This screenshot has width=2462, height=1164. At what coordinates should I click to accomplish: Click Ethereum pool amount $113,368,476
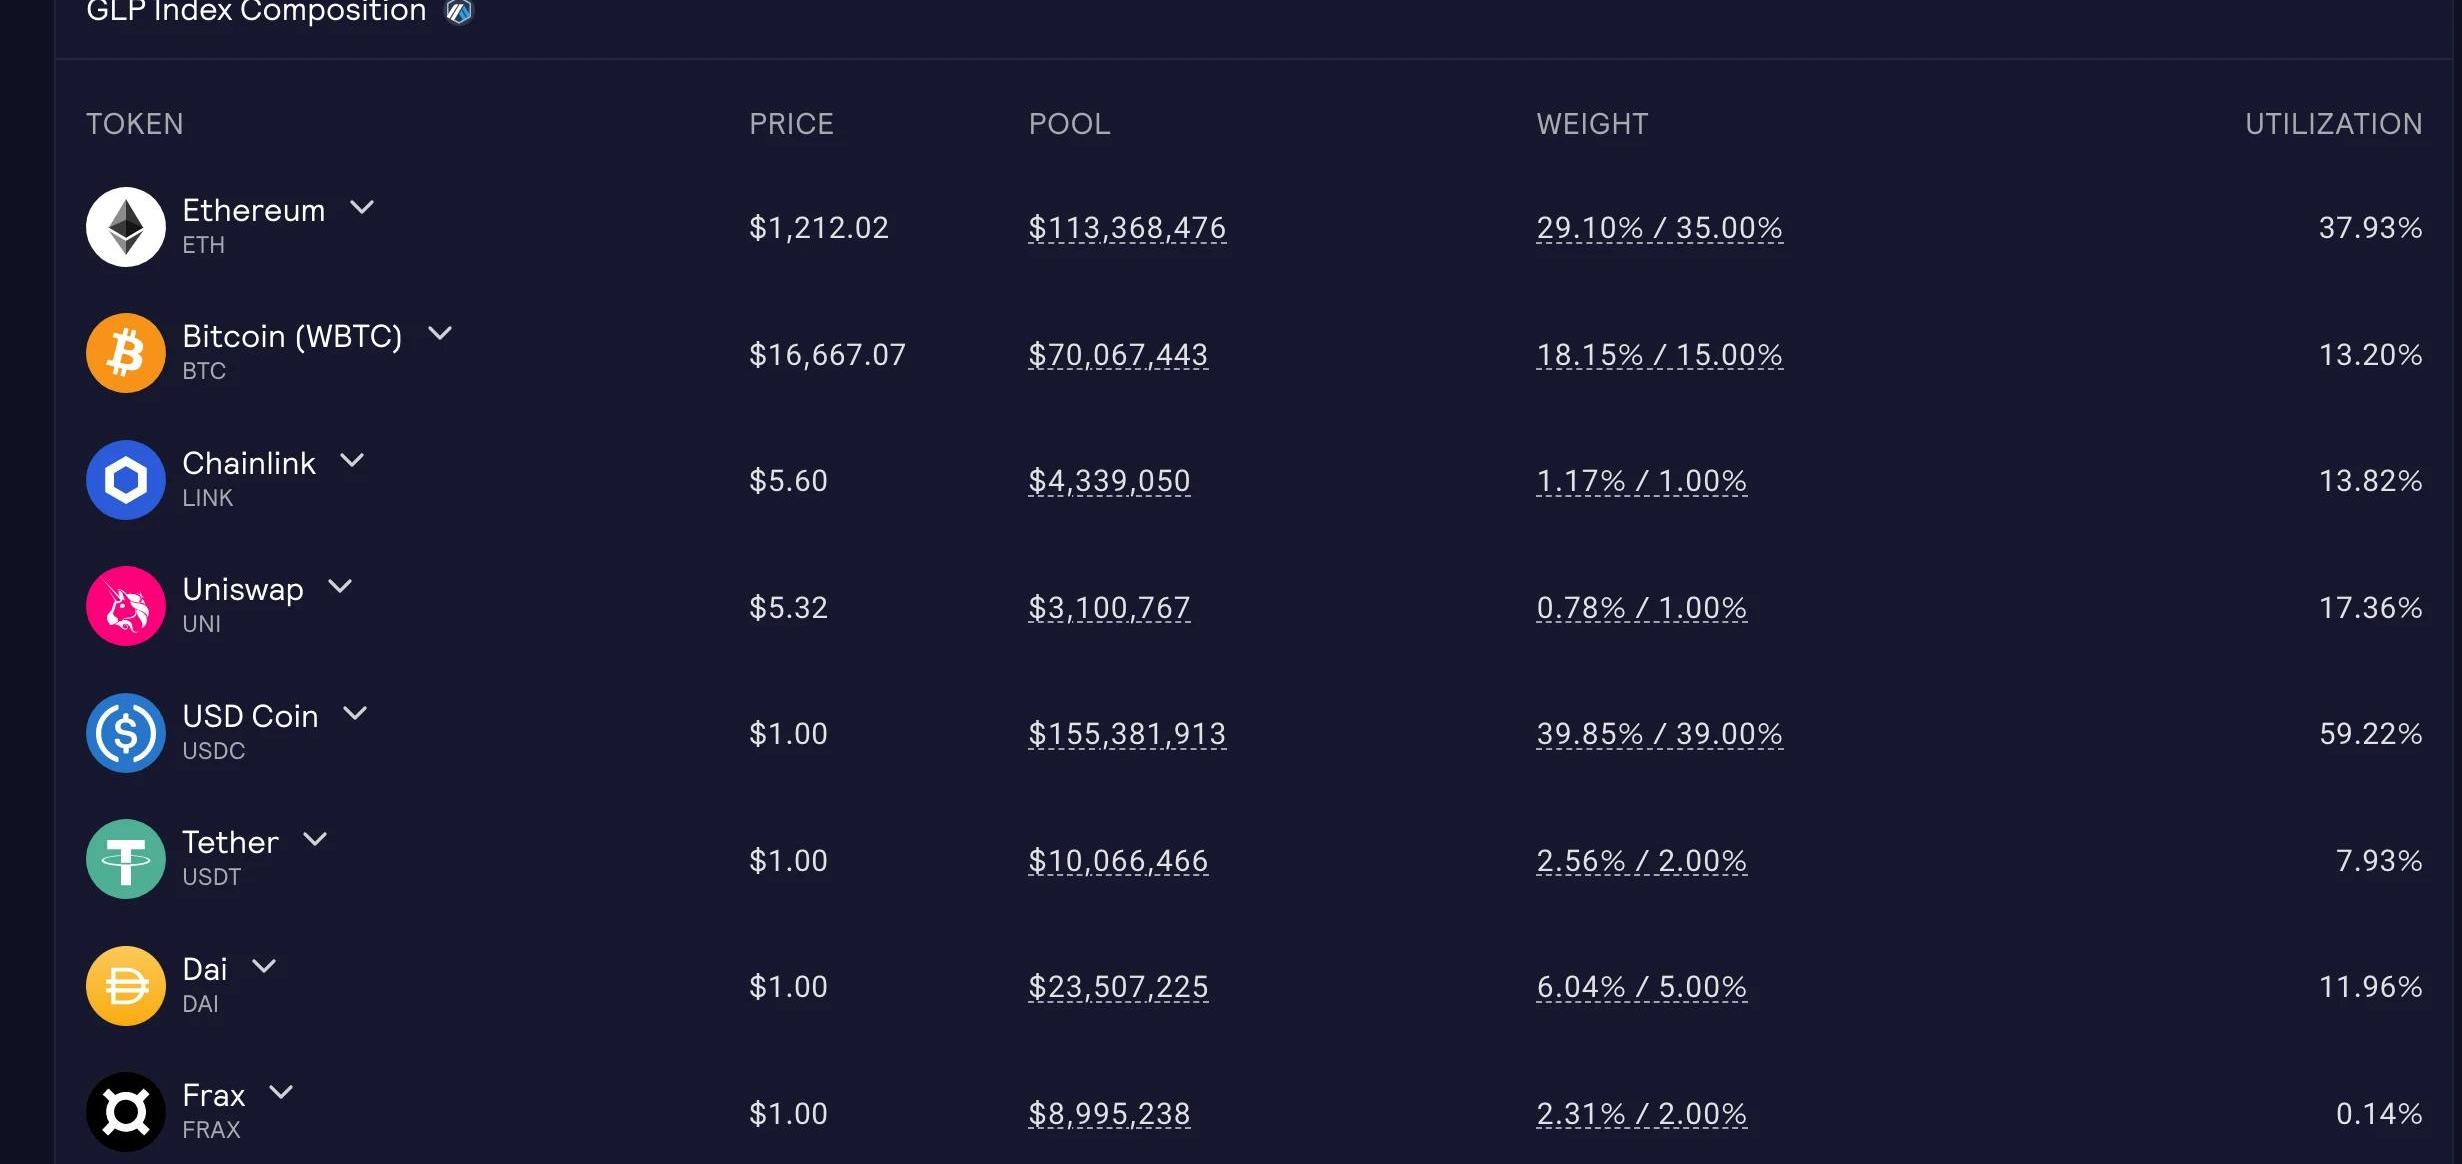pos(1127,228)
